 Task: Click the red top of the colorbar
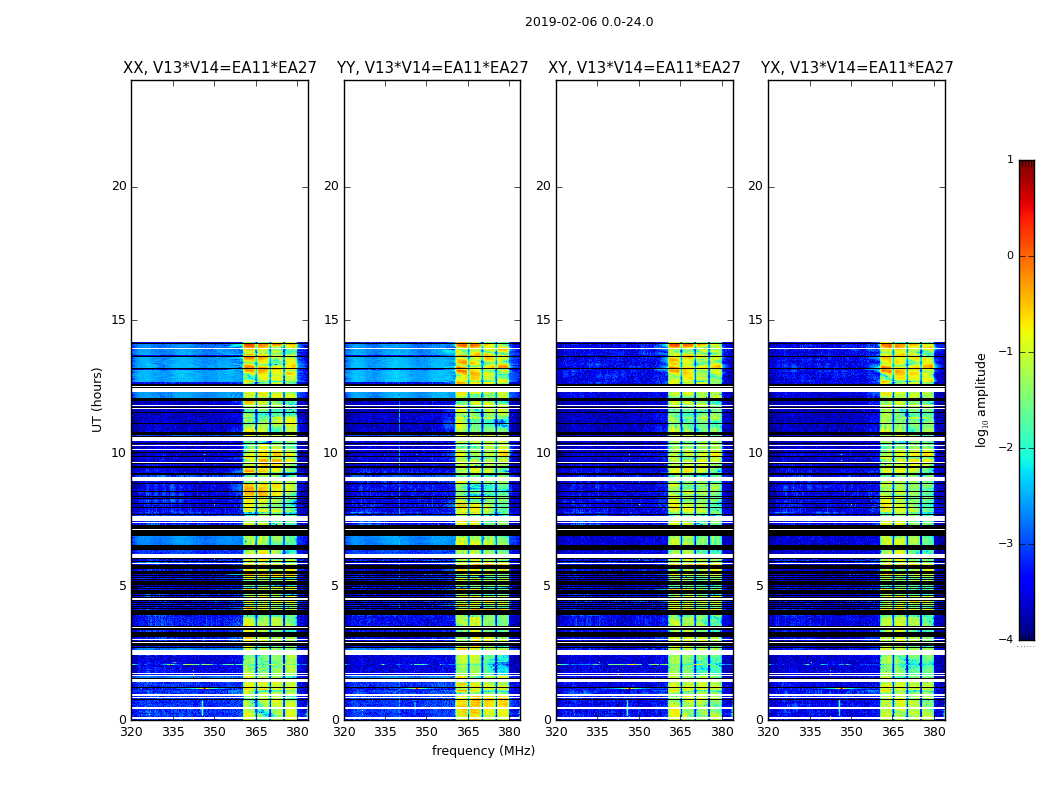[1027, 166]
